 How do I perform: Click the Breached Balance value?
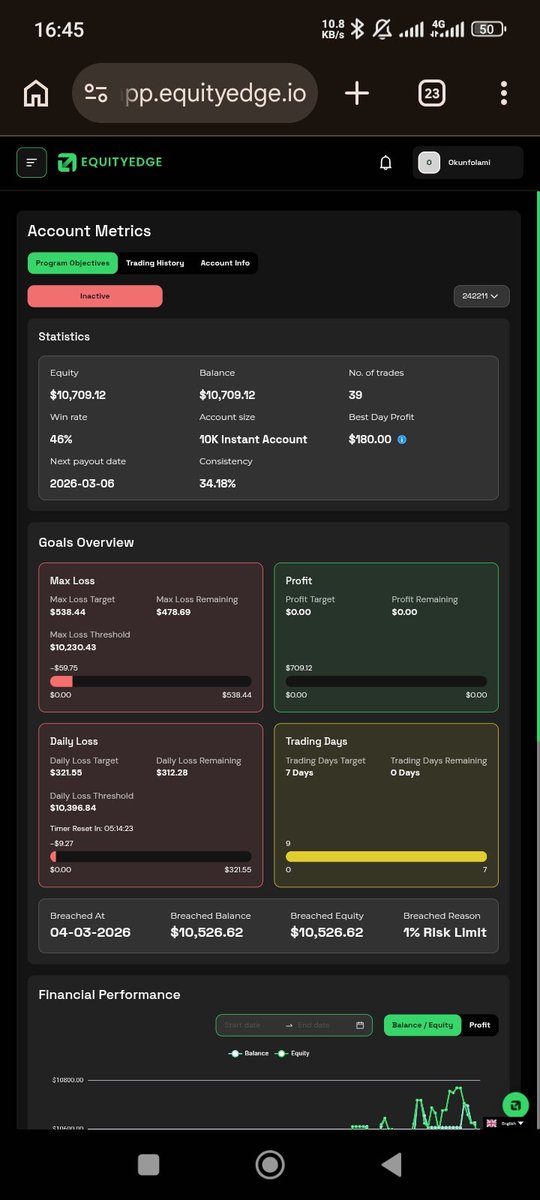coord(206,932)
